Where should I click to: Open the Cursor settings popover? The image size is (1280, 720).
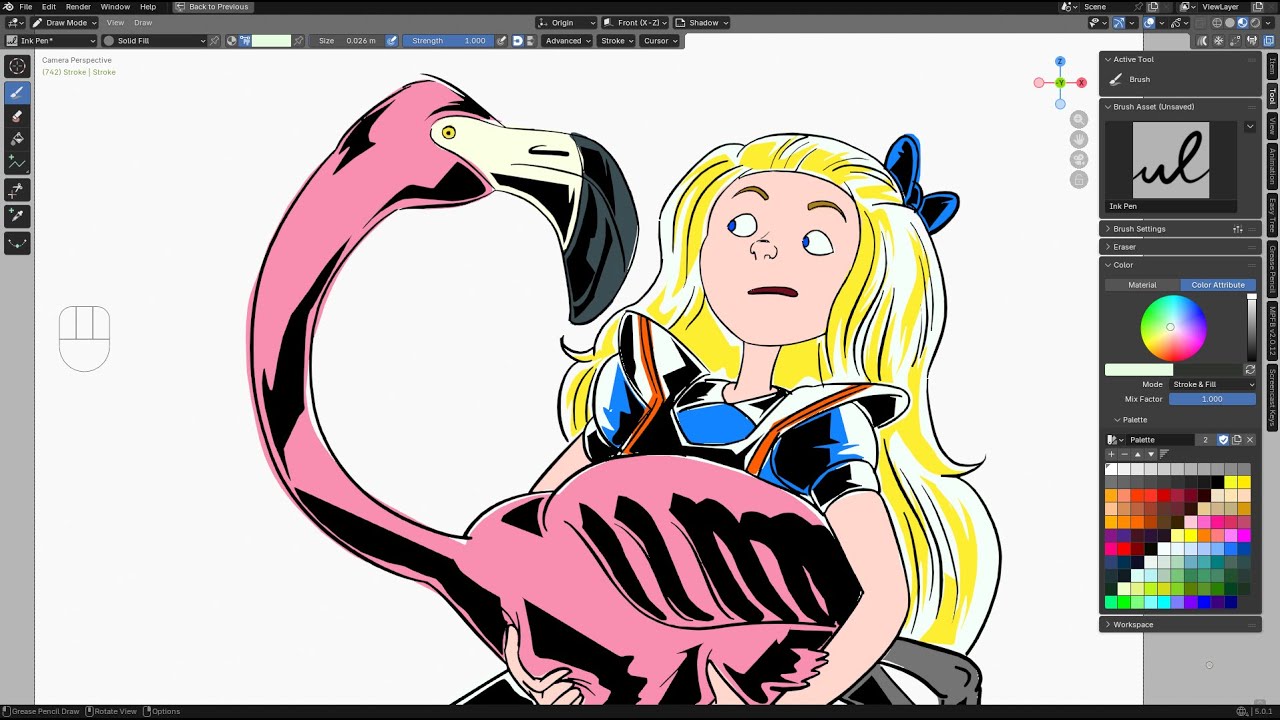[x=660, y=41]
